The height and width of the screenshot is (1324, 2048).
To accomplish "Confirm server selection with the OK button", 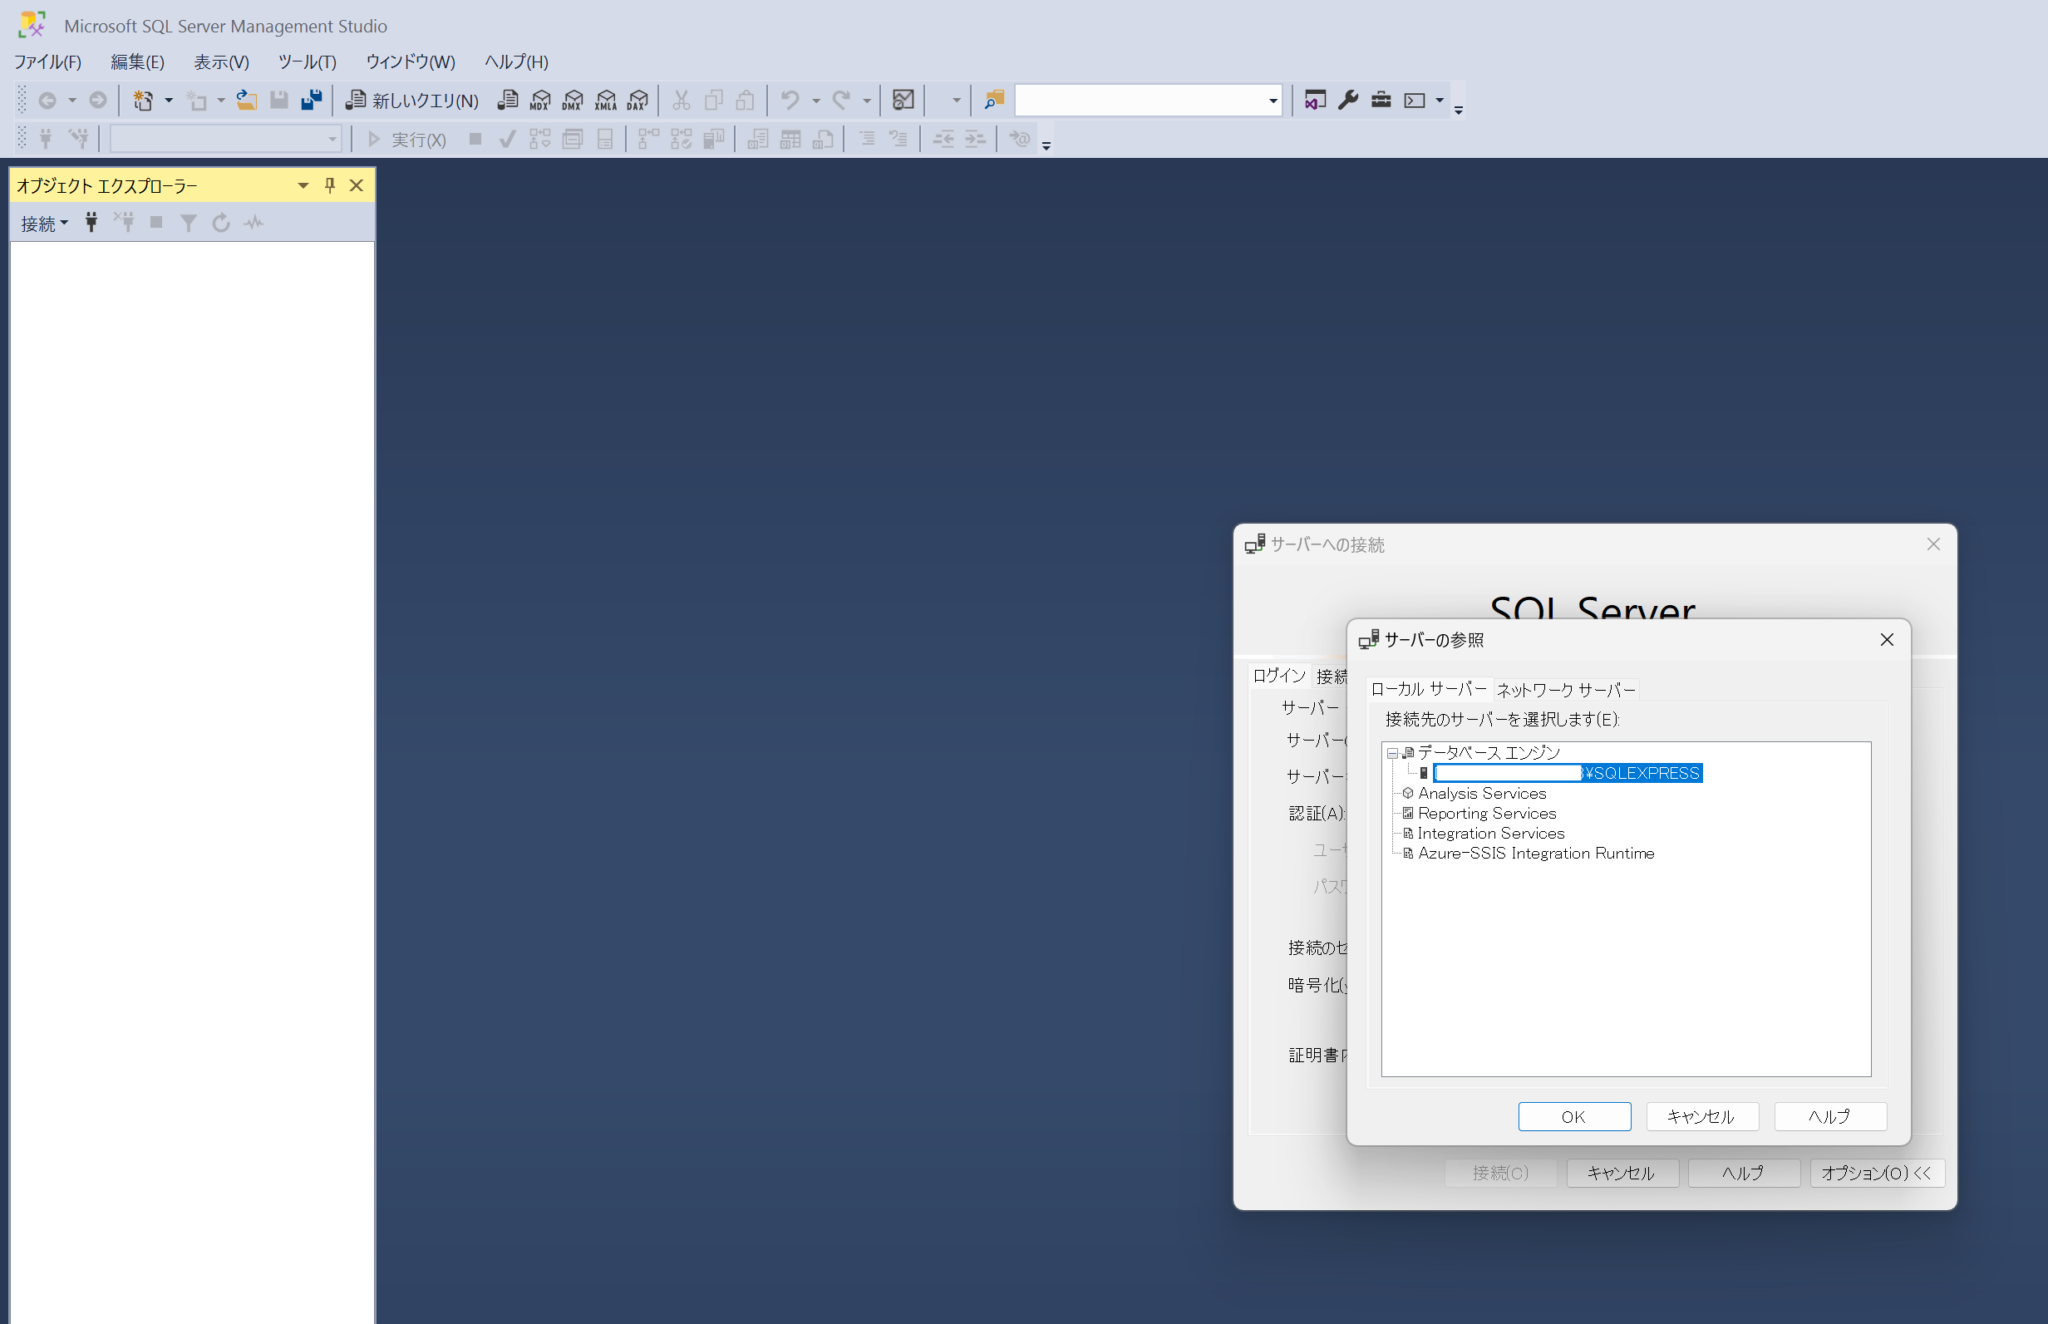I will (1573, 1116).
